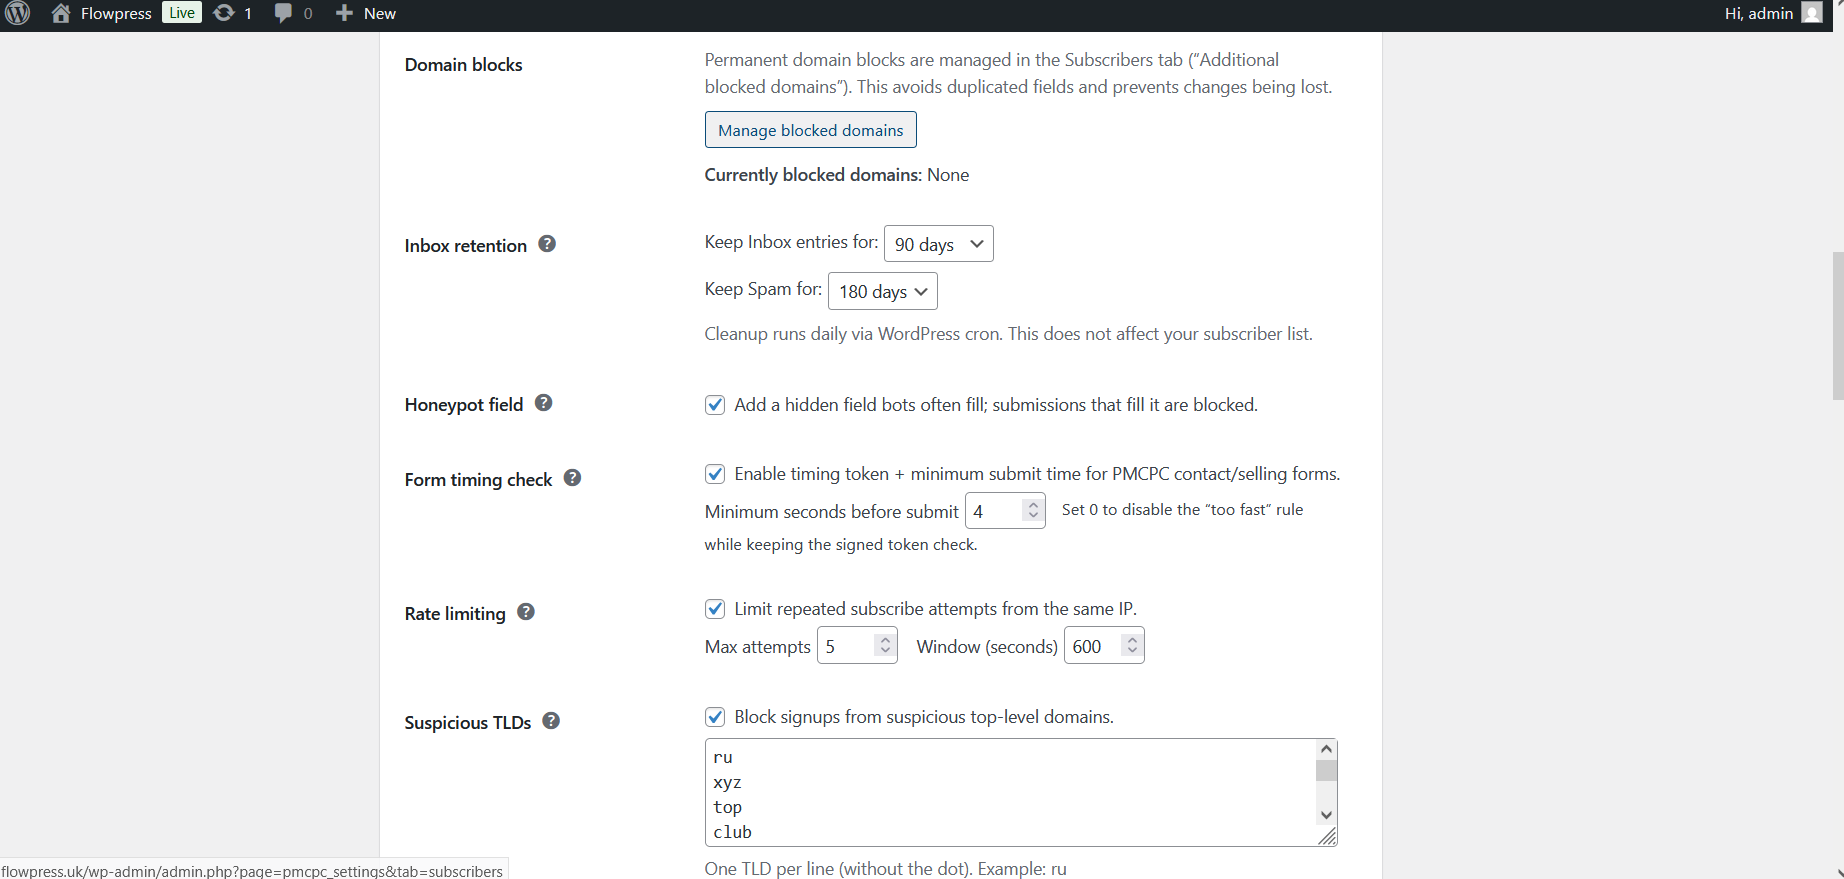
Task: Open Rate limiting help icon
Action: (x=526, y=612)
